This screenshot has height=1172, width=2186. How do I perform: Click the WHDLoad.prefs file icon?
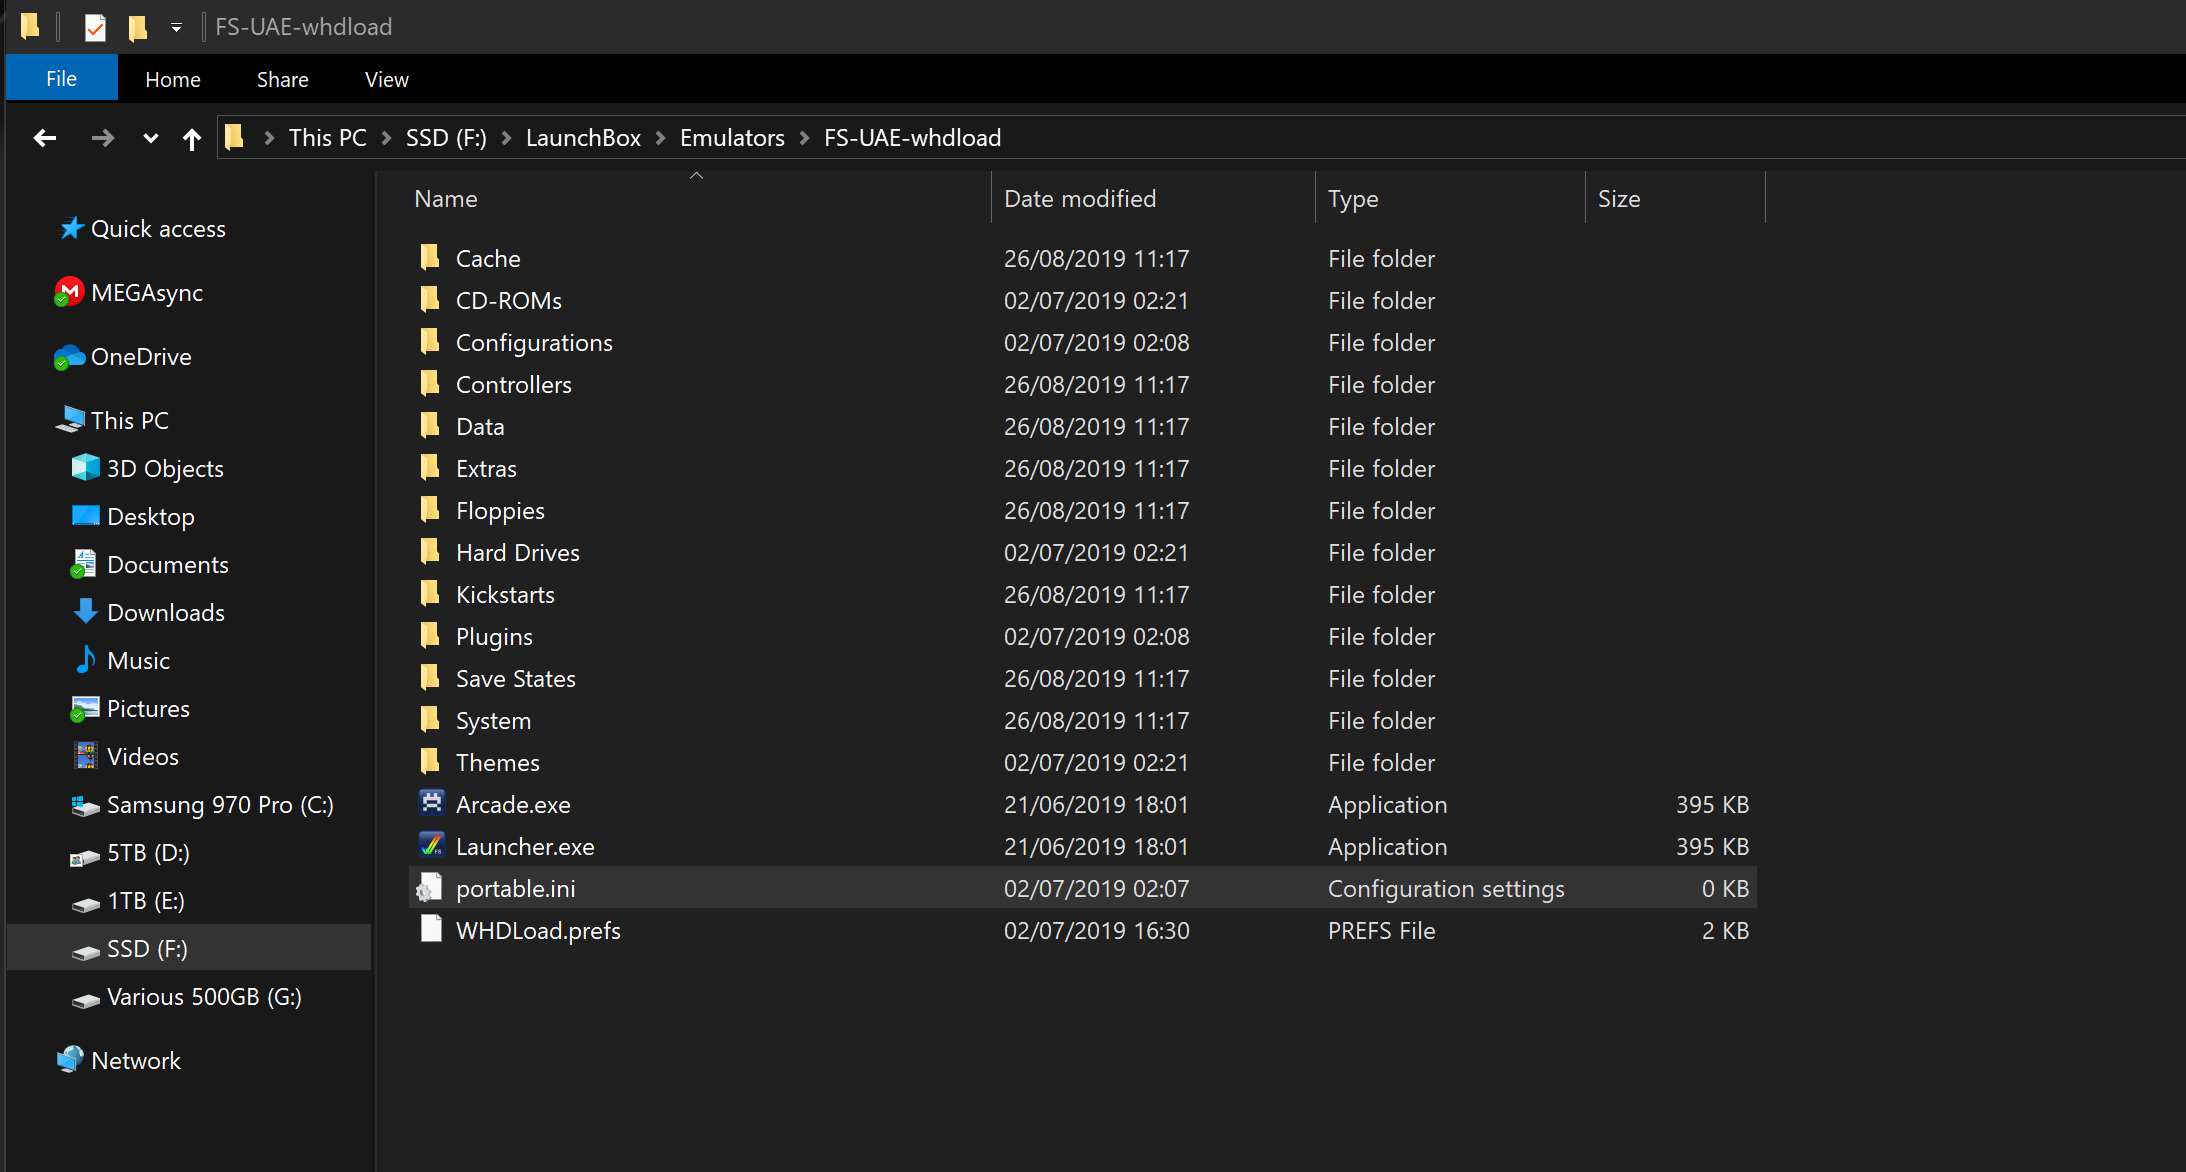(431, 929)
